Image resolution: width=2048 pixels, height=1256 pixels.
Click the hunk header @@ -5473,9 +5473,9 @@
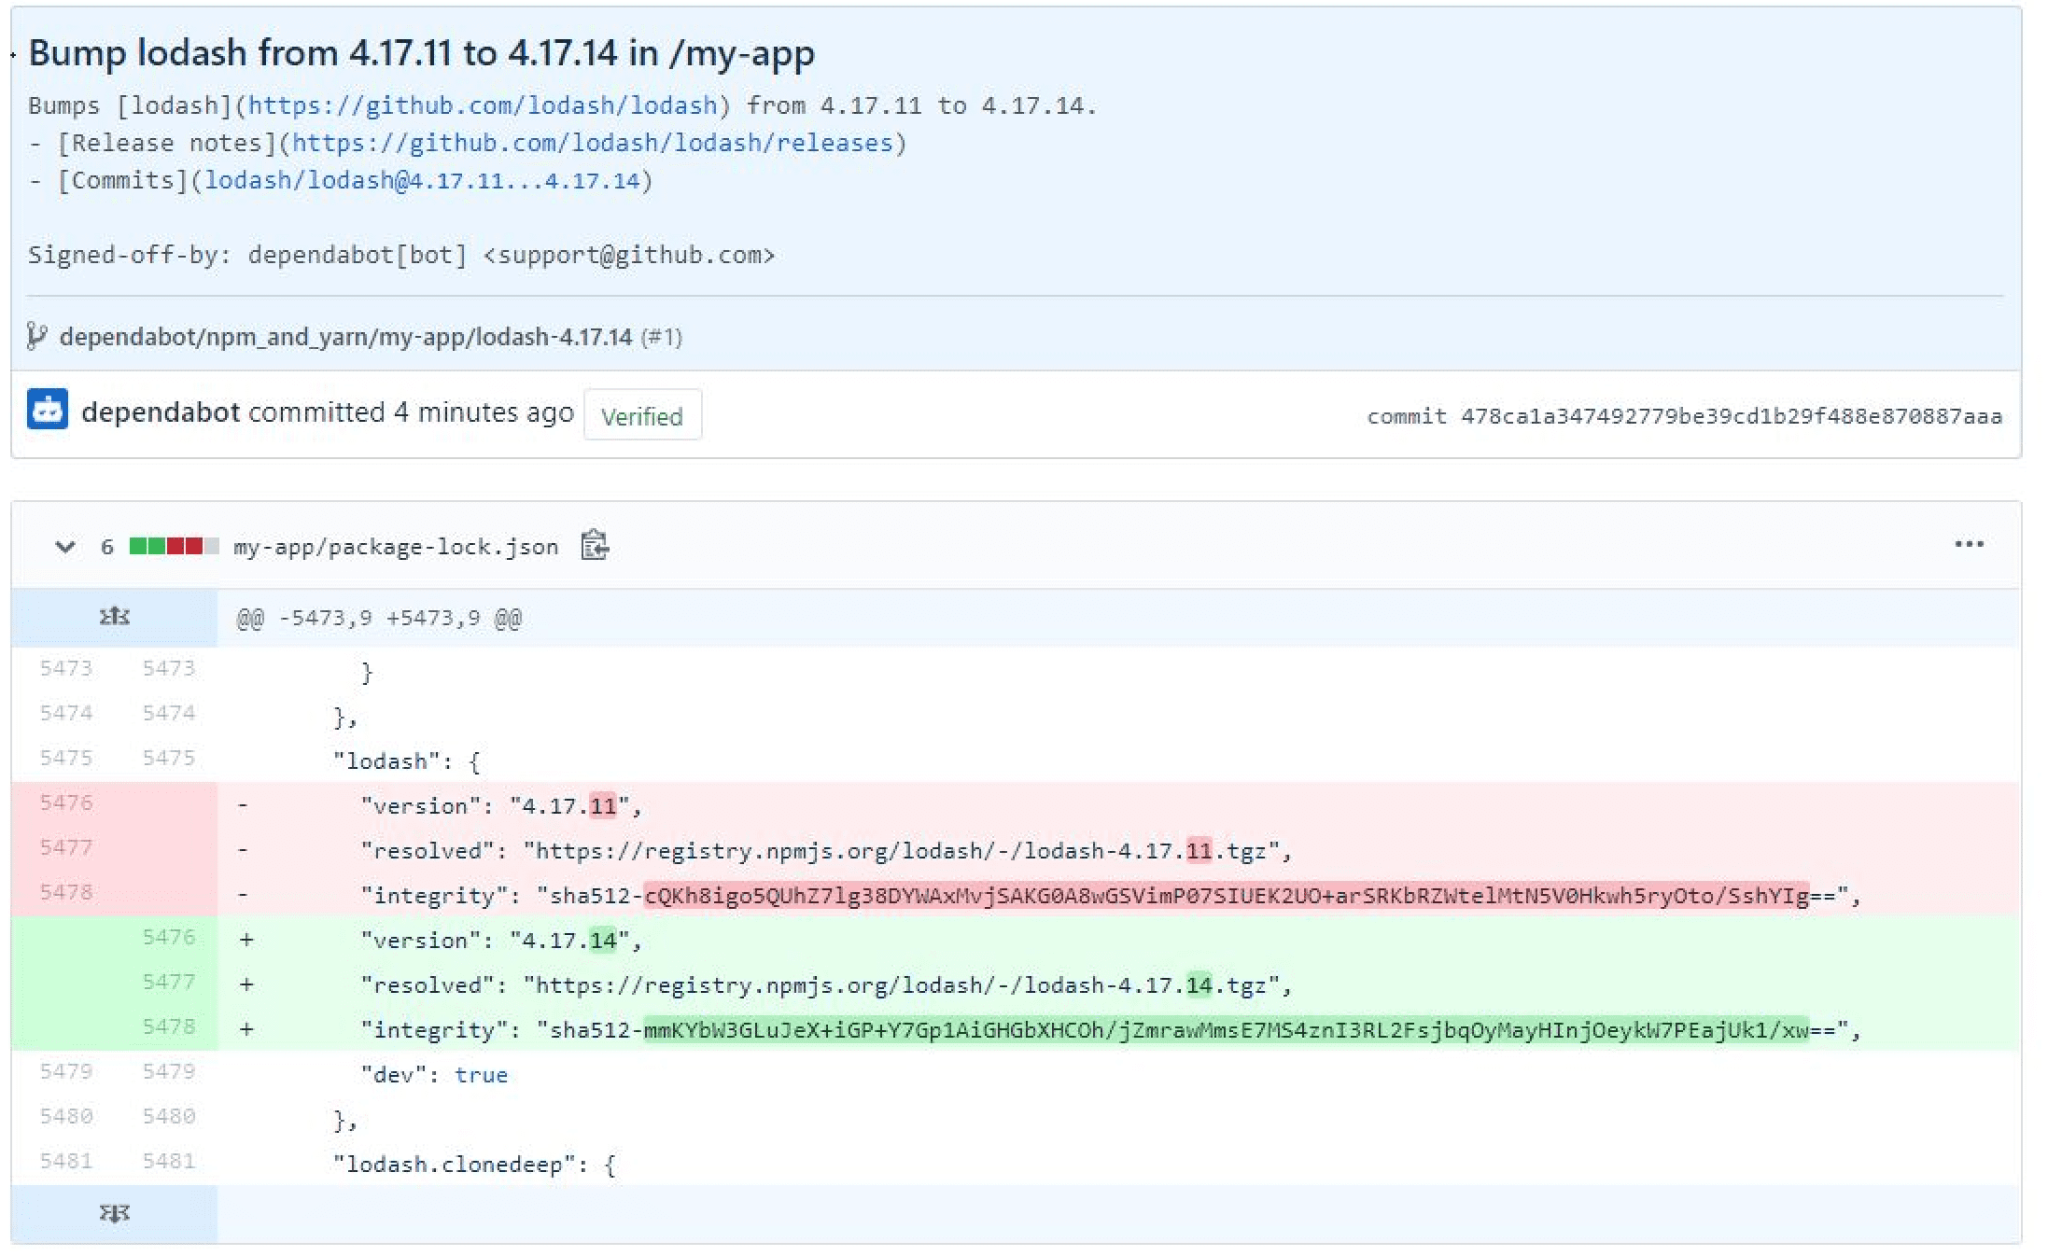click(x=379, y=618)
